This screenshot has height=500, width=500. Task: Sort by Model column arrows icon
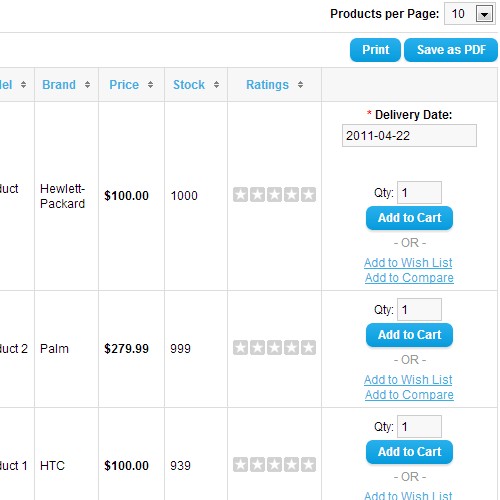(x=23, y=85)
